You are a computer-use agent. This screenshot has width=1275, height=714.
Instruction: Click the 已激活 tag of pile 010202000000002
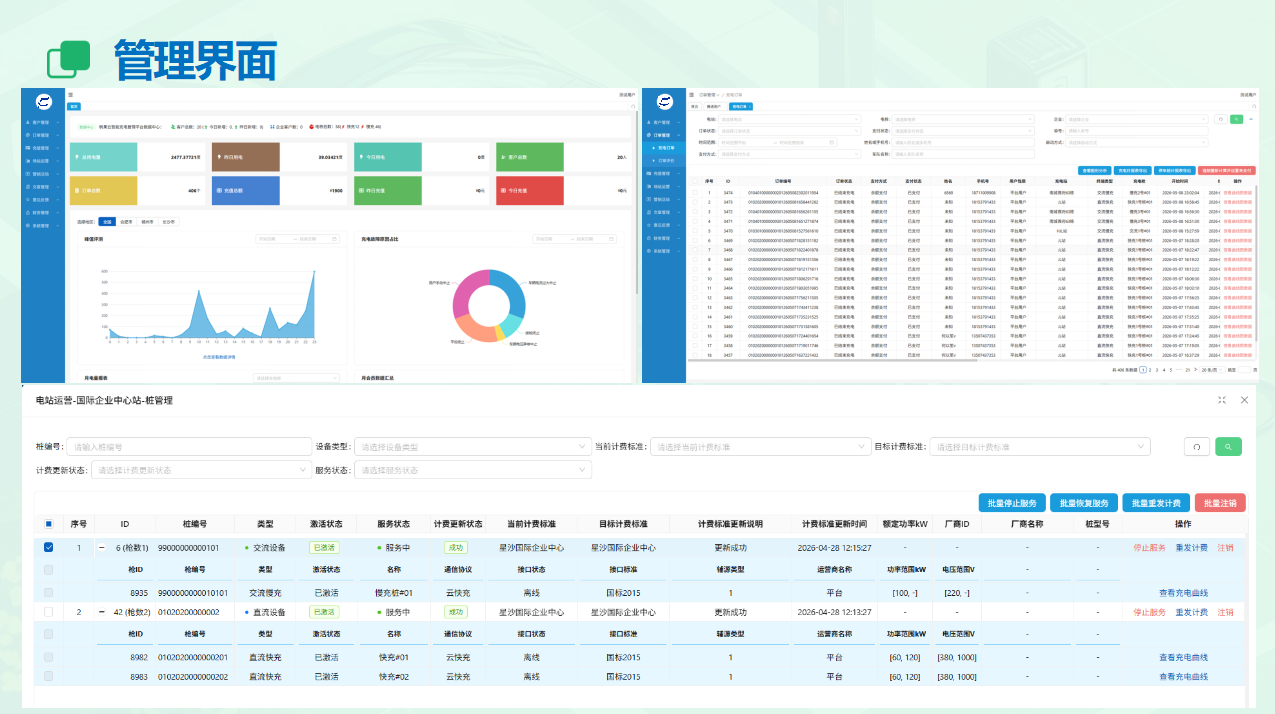tap(324, 612)
